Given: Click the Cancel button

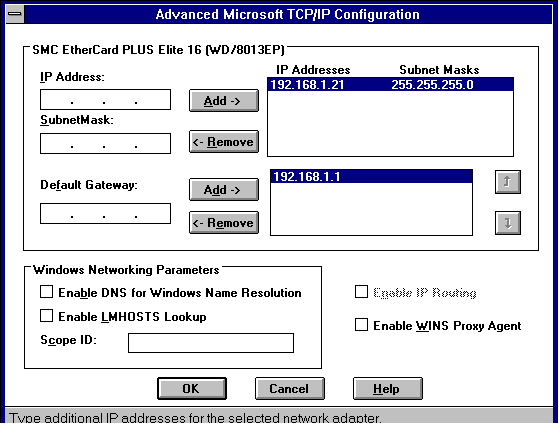Looking at the screenshot, I should pyautogui.click(x=290, y=388).
